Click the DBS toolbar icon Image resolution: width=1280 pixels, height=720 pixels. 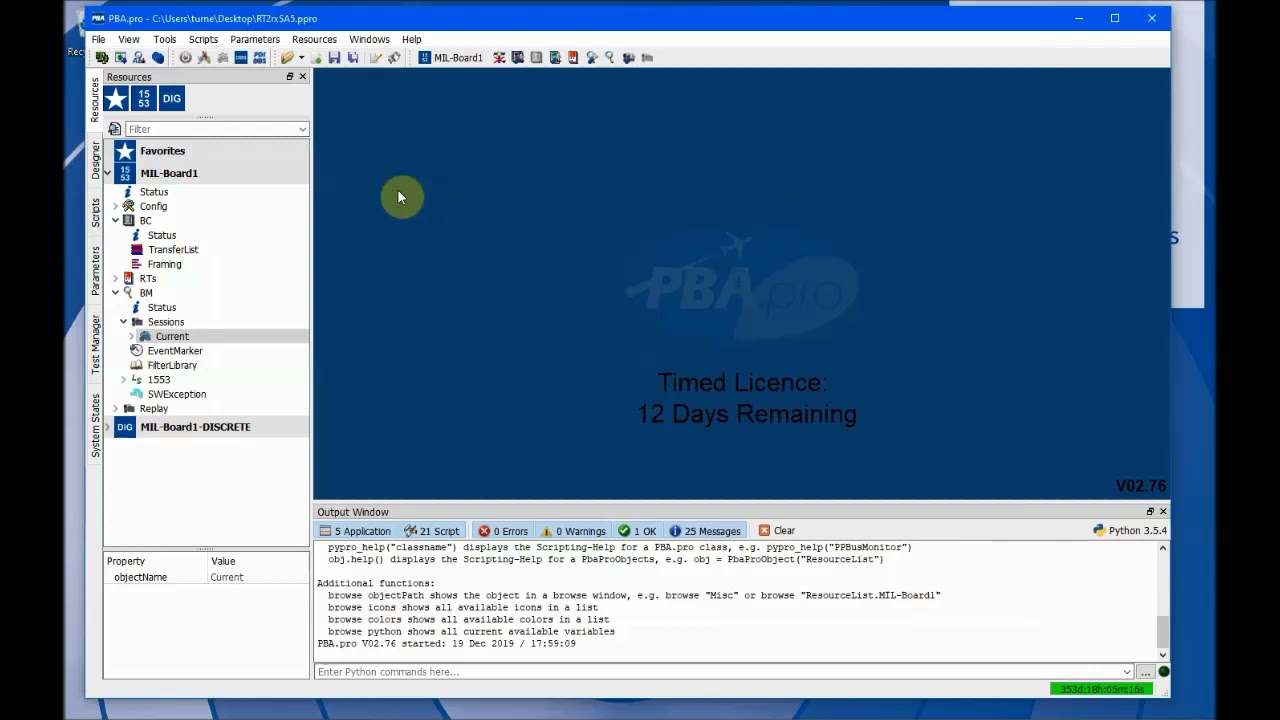241,58
